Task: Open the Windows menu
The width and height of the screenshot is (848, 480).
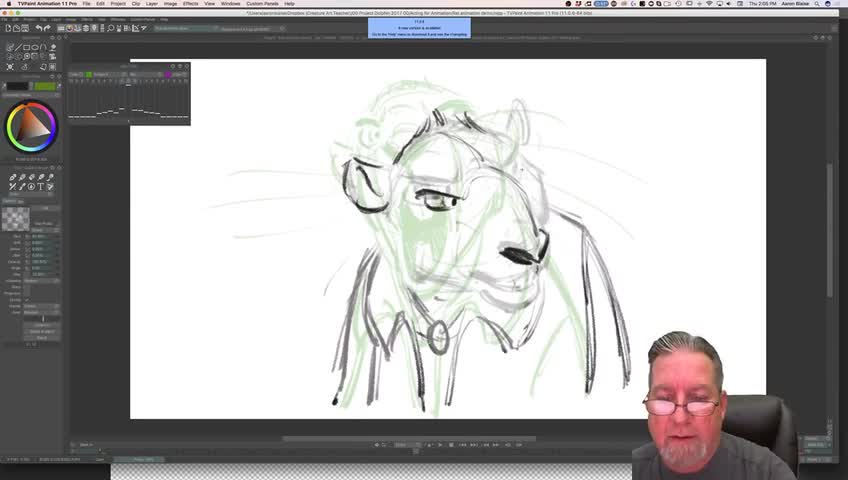Action: (x=230, y=3)
